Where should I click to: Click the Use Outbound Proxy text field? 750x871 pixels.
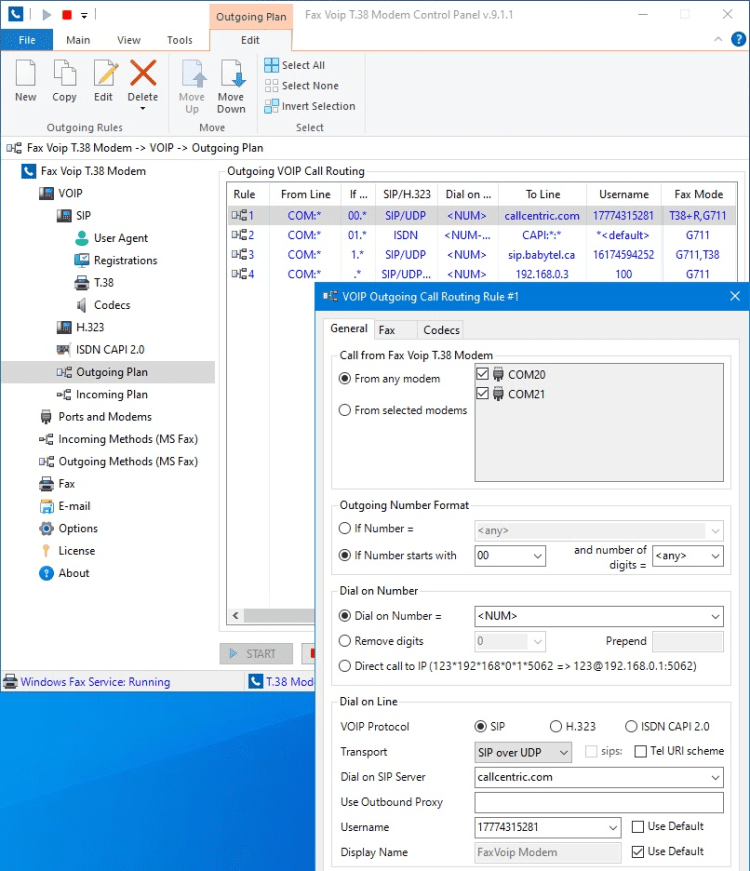pos(598,802)
